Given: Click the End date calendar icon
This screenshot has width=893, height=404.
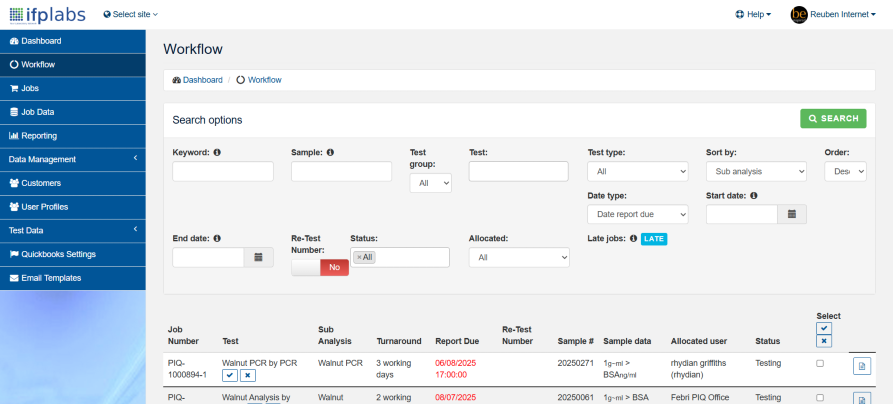Looking at the screenshot, I should (258, 257).
